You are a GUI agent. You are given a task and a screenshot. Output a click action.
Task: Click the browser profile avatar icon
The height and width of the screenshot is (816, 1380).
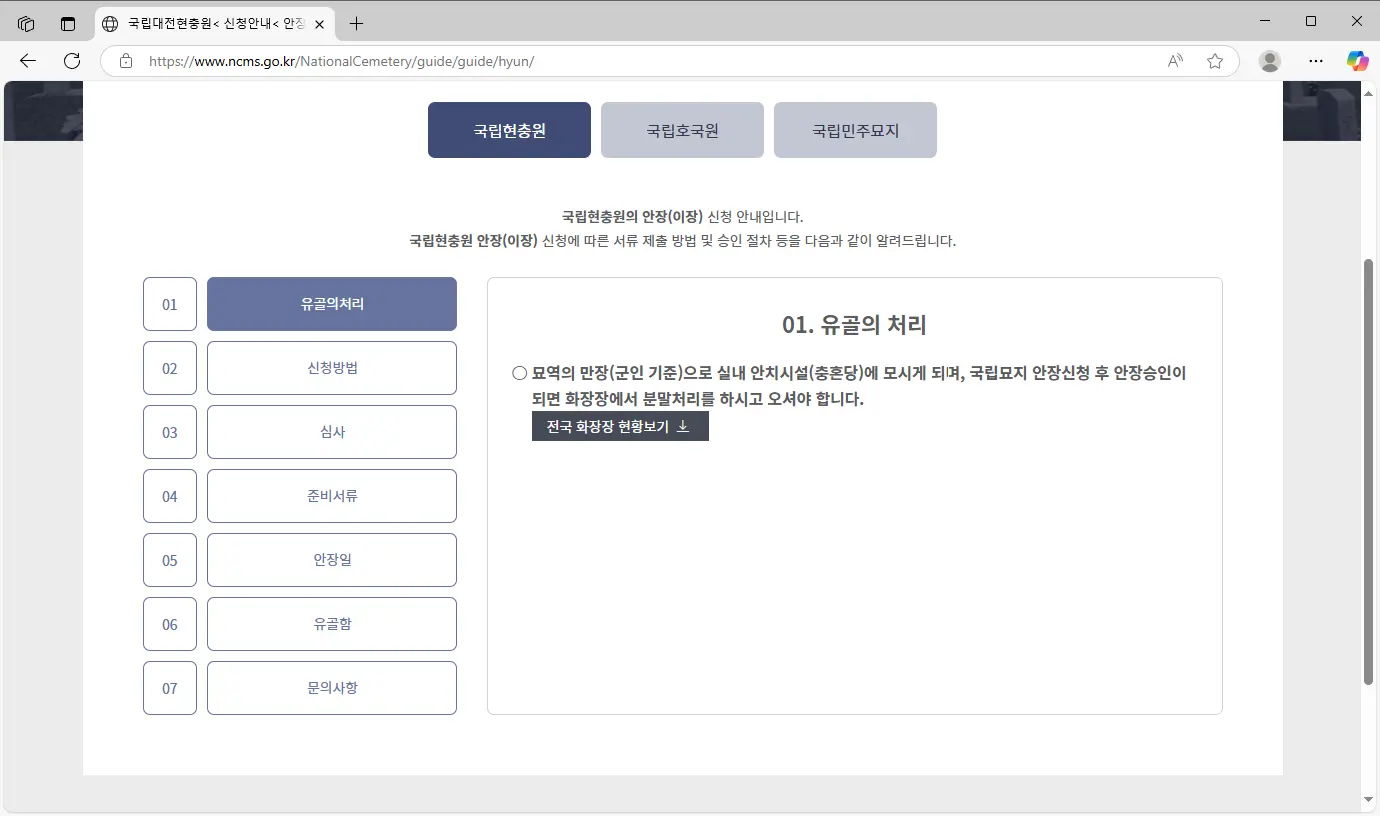point(1269,61)
